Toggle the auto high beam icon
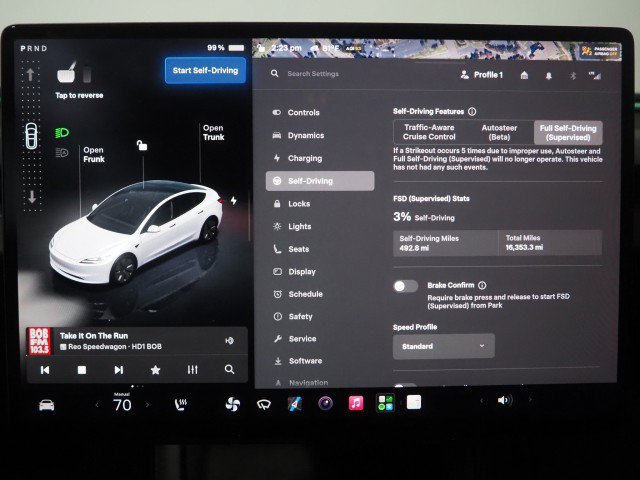 tap(62, 153)
